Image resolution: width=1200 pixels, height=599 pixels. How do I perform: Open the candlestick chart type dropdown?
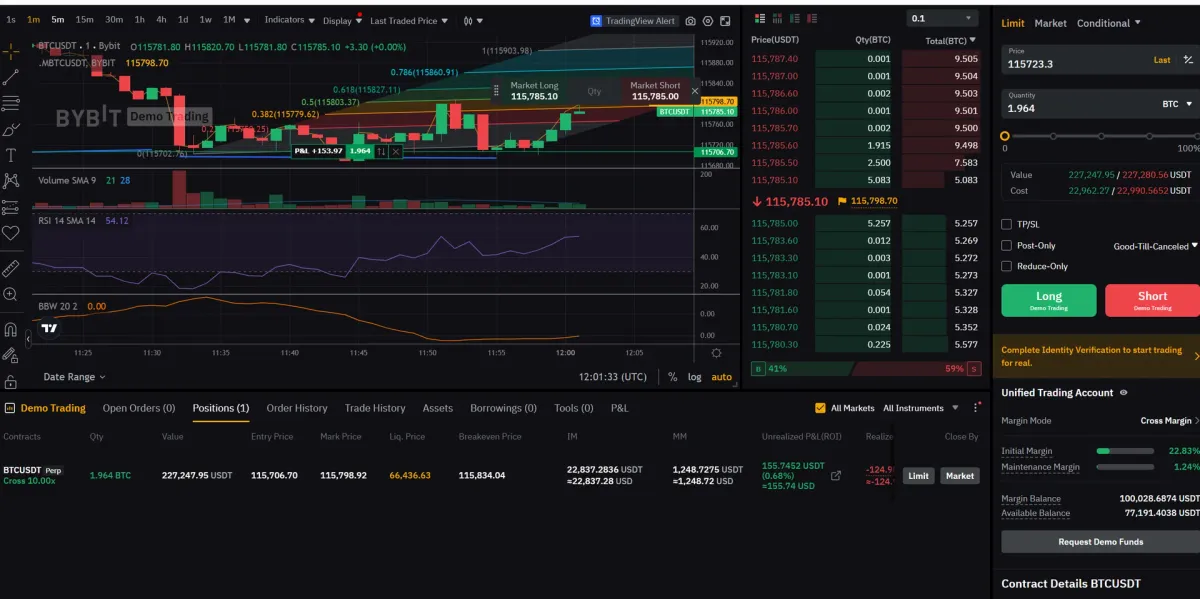tap(472, 20)
